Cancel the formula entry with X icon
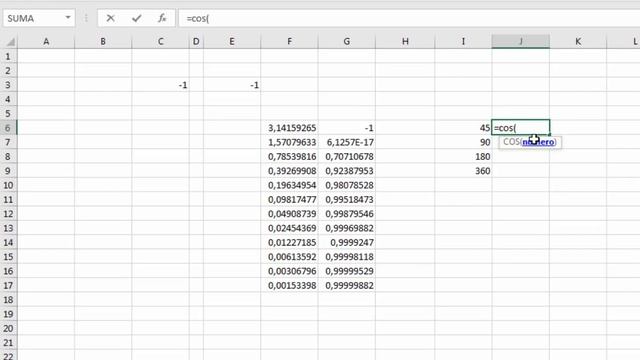Screen dimensions: 640x360 110,18
